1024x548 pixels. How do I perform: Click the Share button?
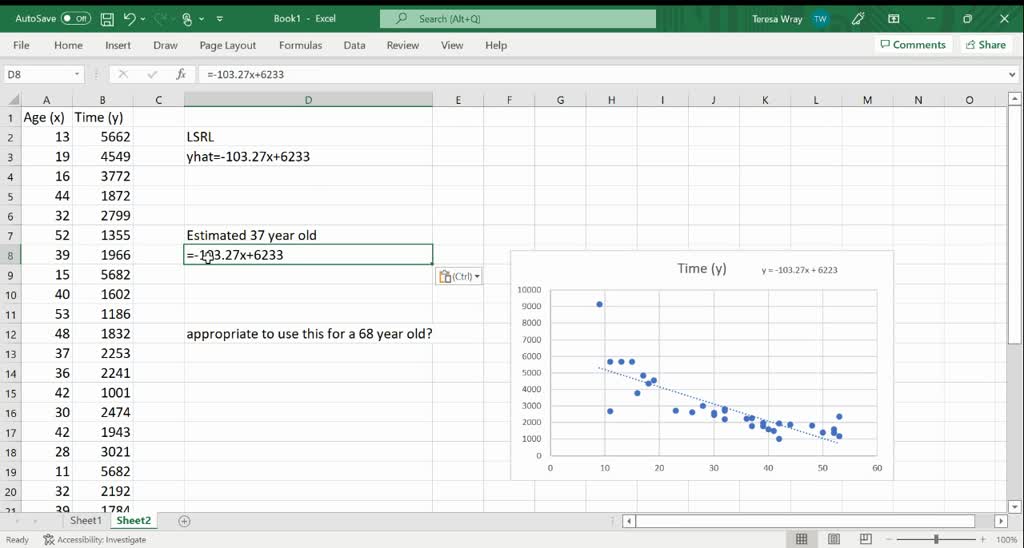pyautogui.click(x=985, y=45)
